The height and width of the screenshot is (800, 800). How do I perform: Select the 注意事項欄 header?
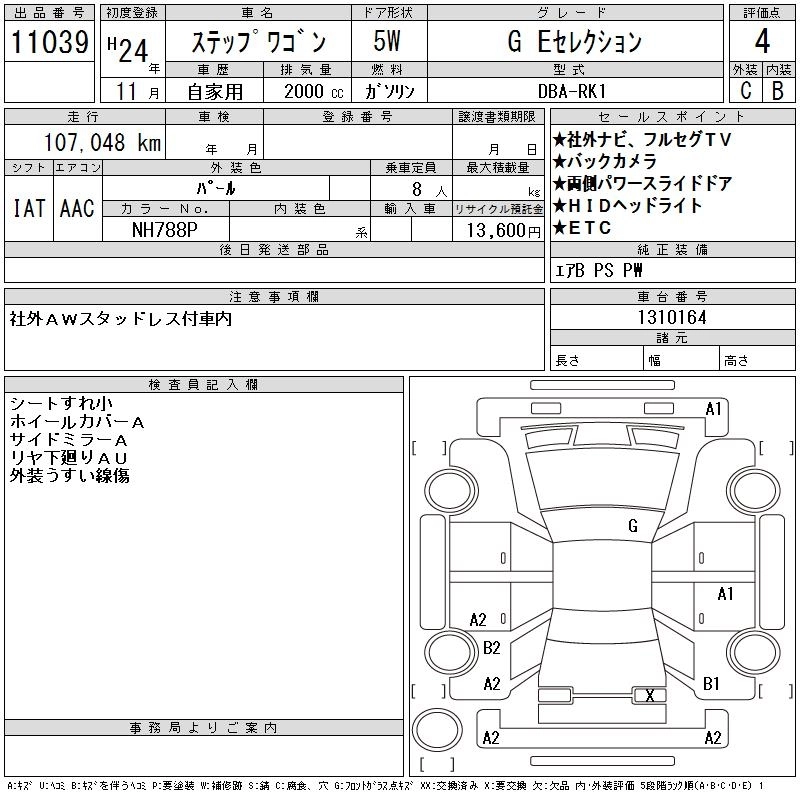pyautogui.click(x=274, y=296)
